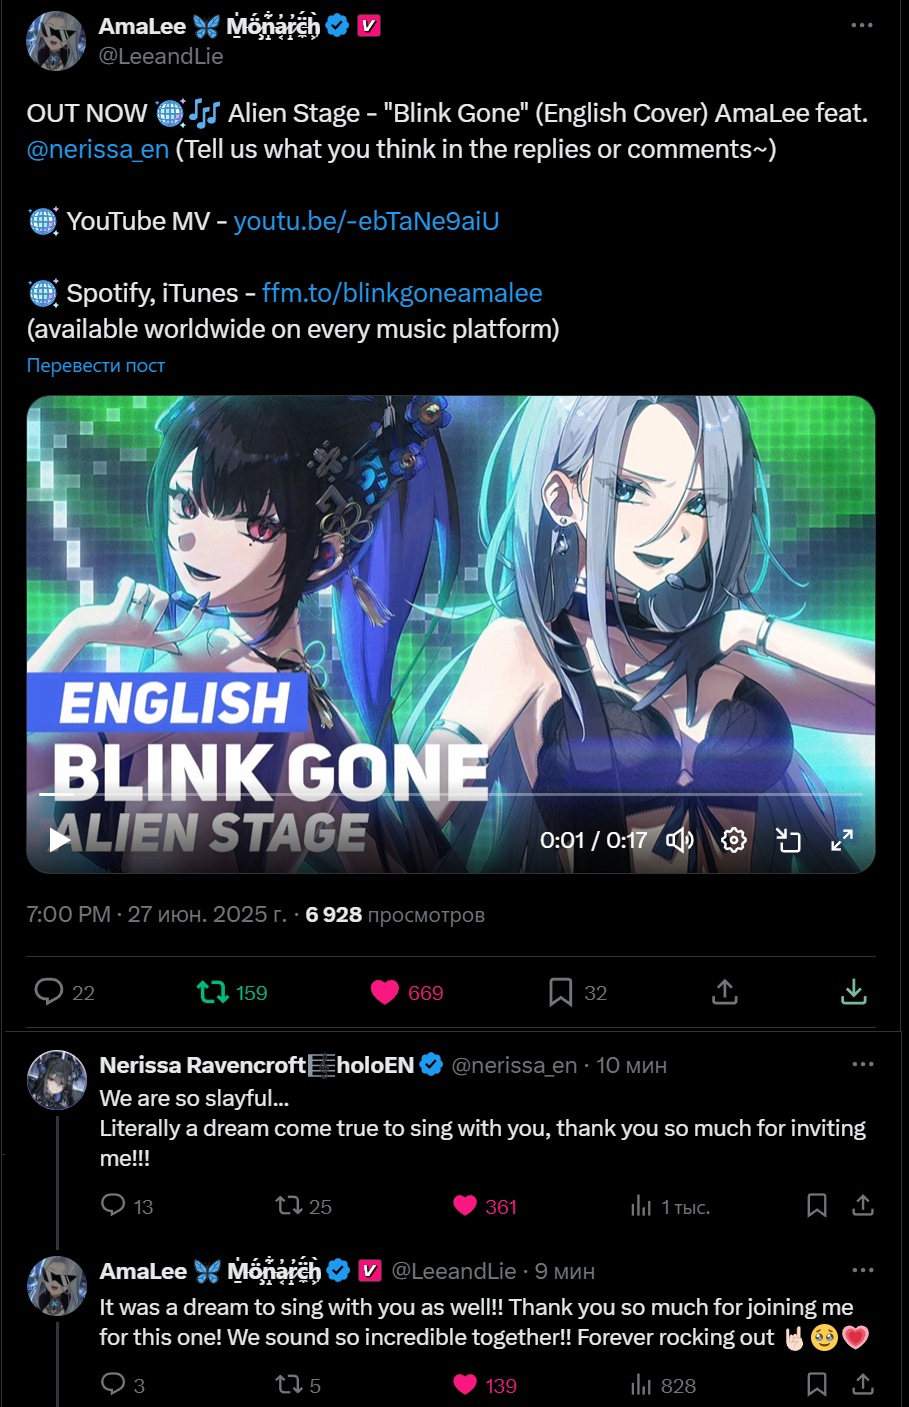Click the @nerissa_en mention in the post text
The height and width of the screenshot is (1407, 909).
coord(98,149)
